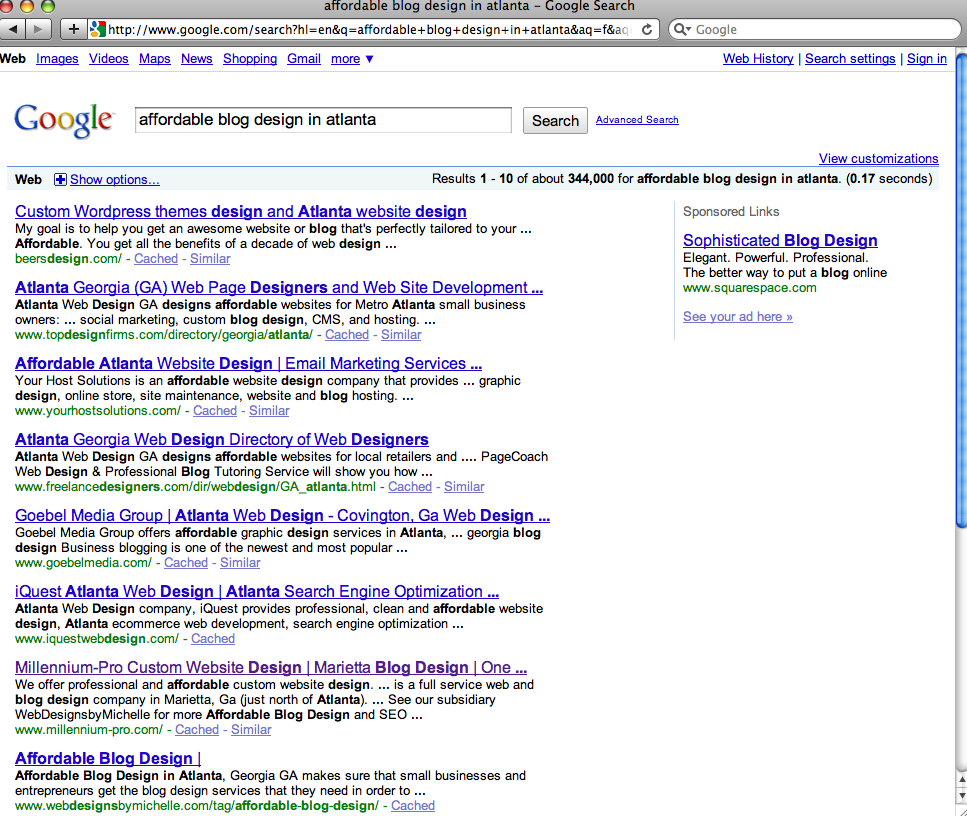Click the vertical scrollbar thumb

[x=961, y=290]
